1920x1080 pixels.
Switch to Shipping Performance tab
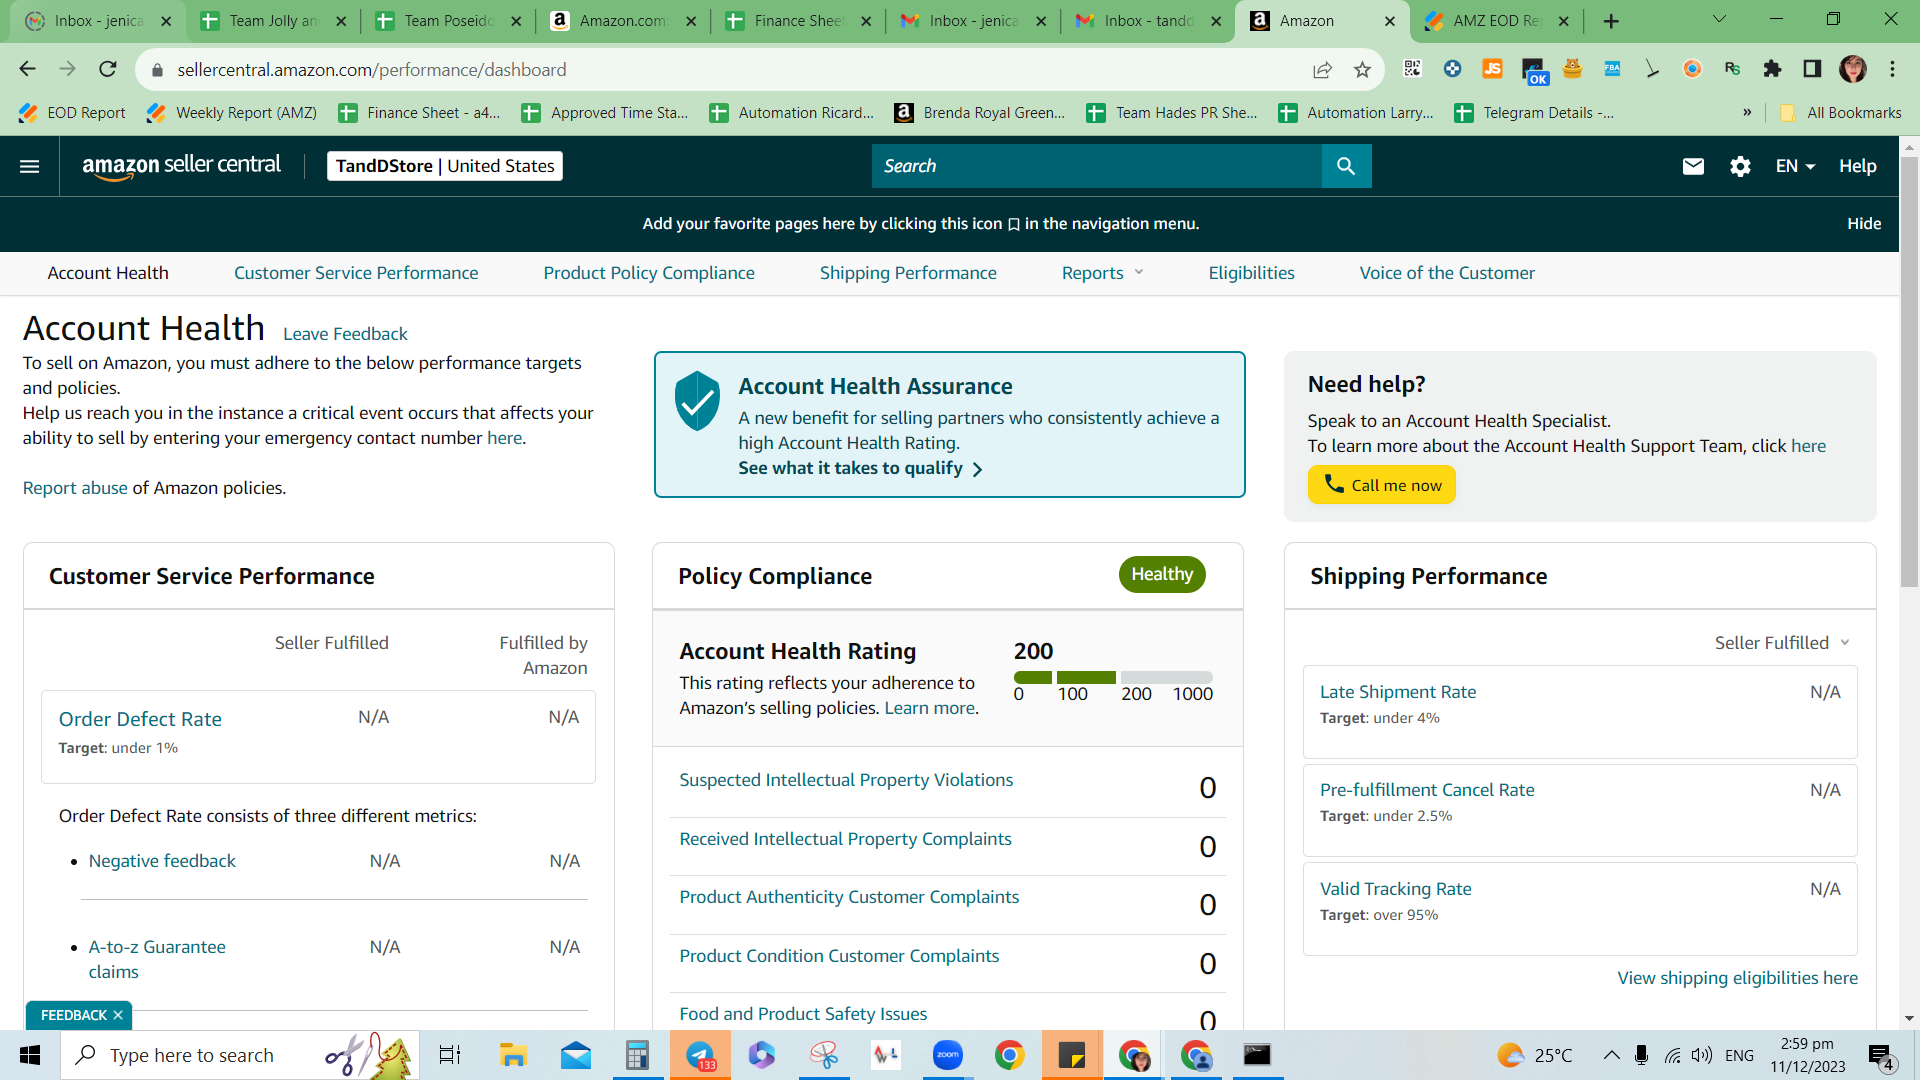(x=908, y=273)
